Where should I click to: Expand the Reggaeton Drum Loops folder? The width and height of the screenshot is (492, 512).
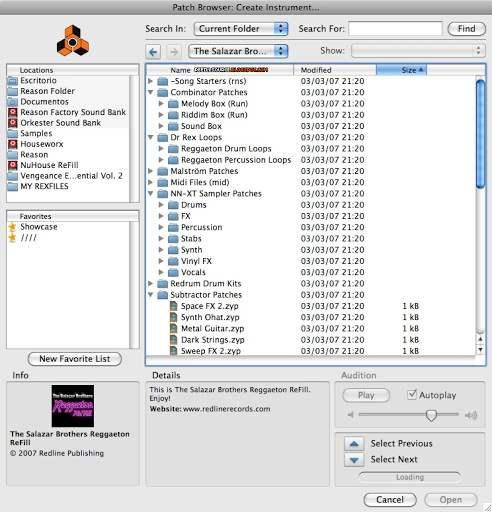tap(161, 149)
